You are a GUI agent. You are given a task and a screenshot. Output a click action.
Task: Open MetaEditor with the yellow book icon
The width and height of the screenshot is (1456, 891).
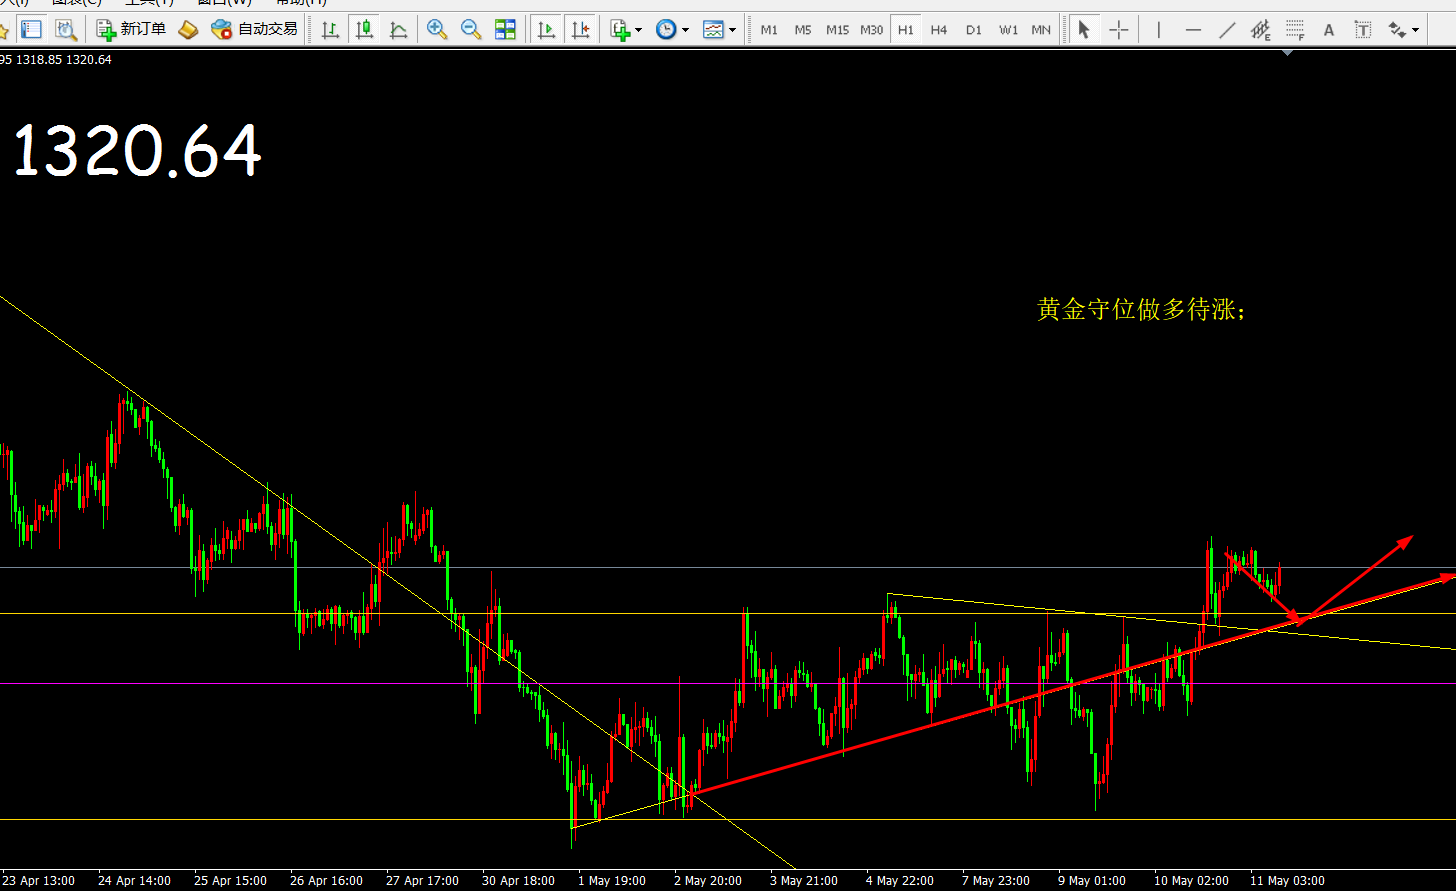tap(189, 29)
